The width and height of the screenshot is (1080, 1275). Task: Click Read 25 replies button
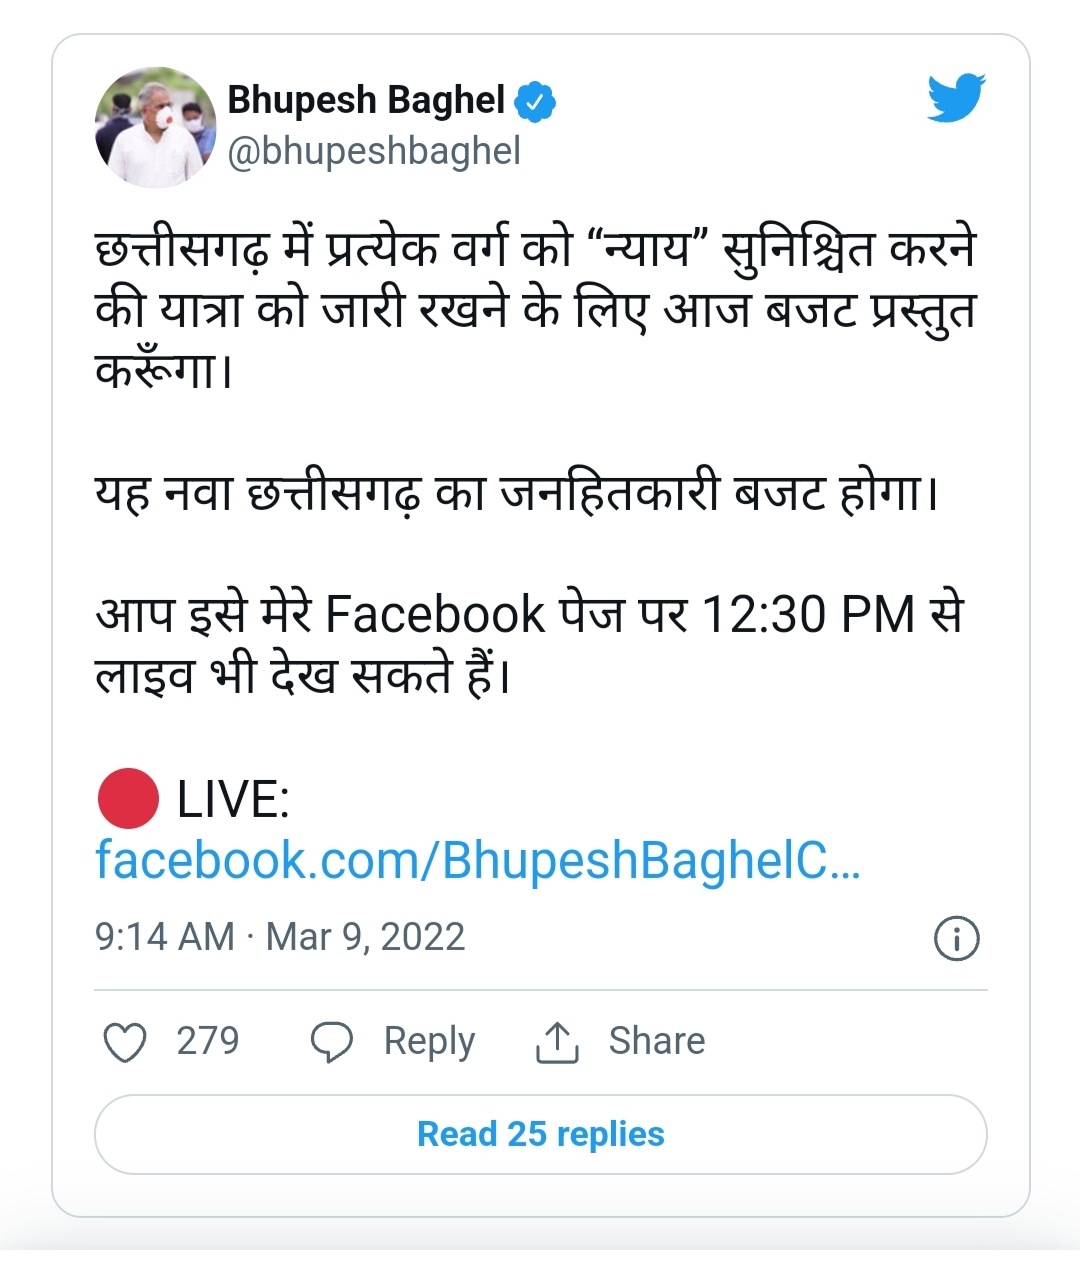point(541,1134)
